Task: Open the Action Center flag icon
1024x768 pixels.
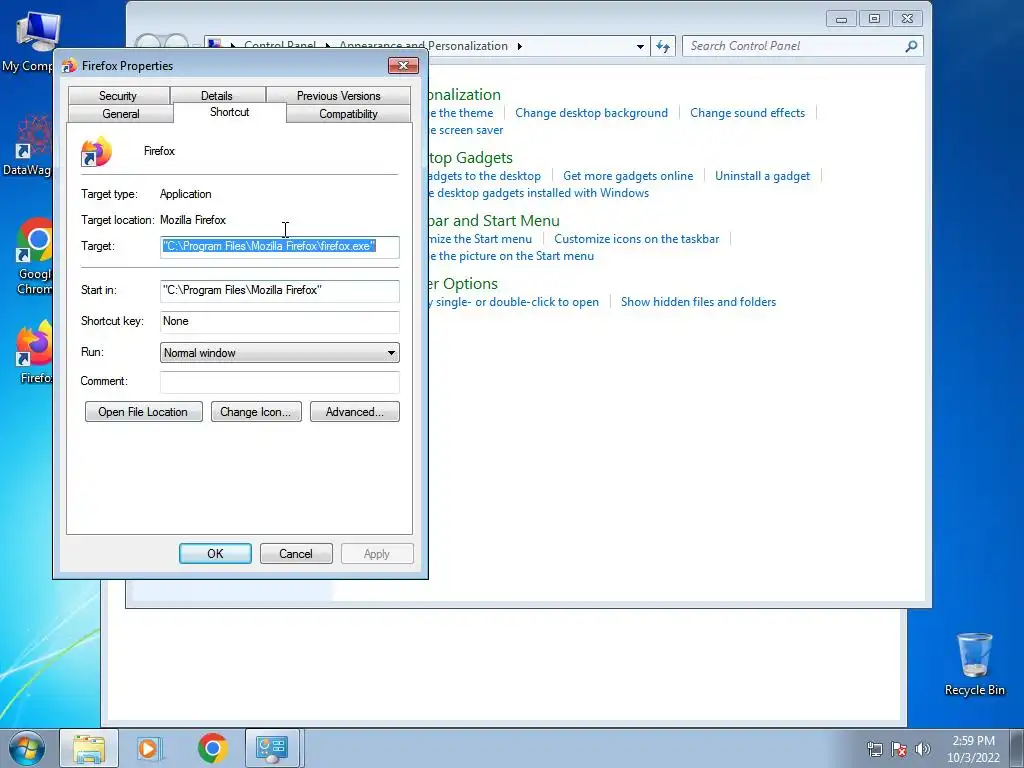Action: (x=899, y=749)
